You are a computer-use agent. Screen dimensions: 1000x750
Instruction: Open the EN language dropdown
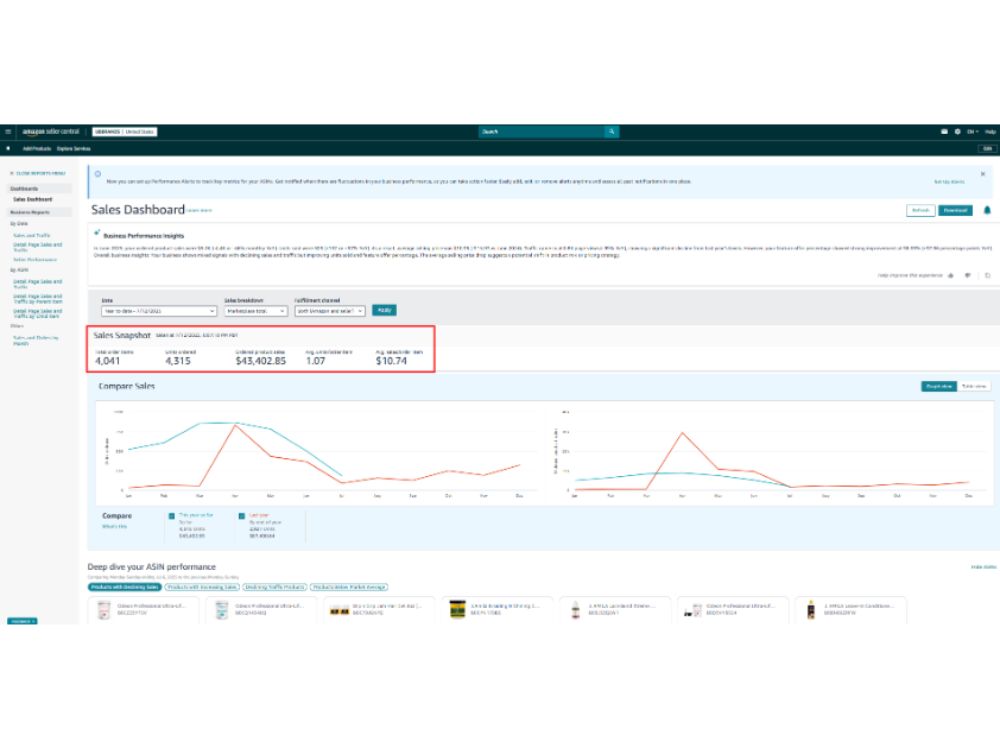tap(973, 132)
